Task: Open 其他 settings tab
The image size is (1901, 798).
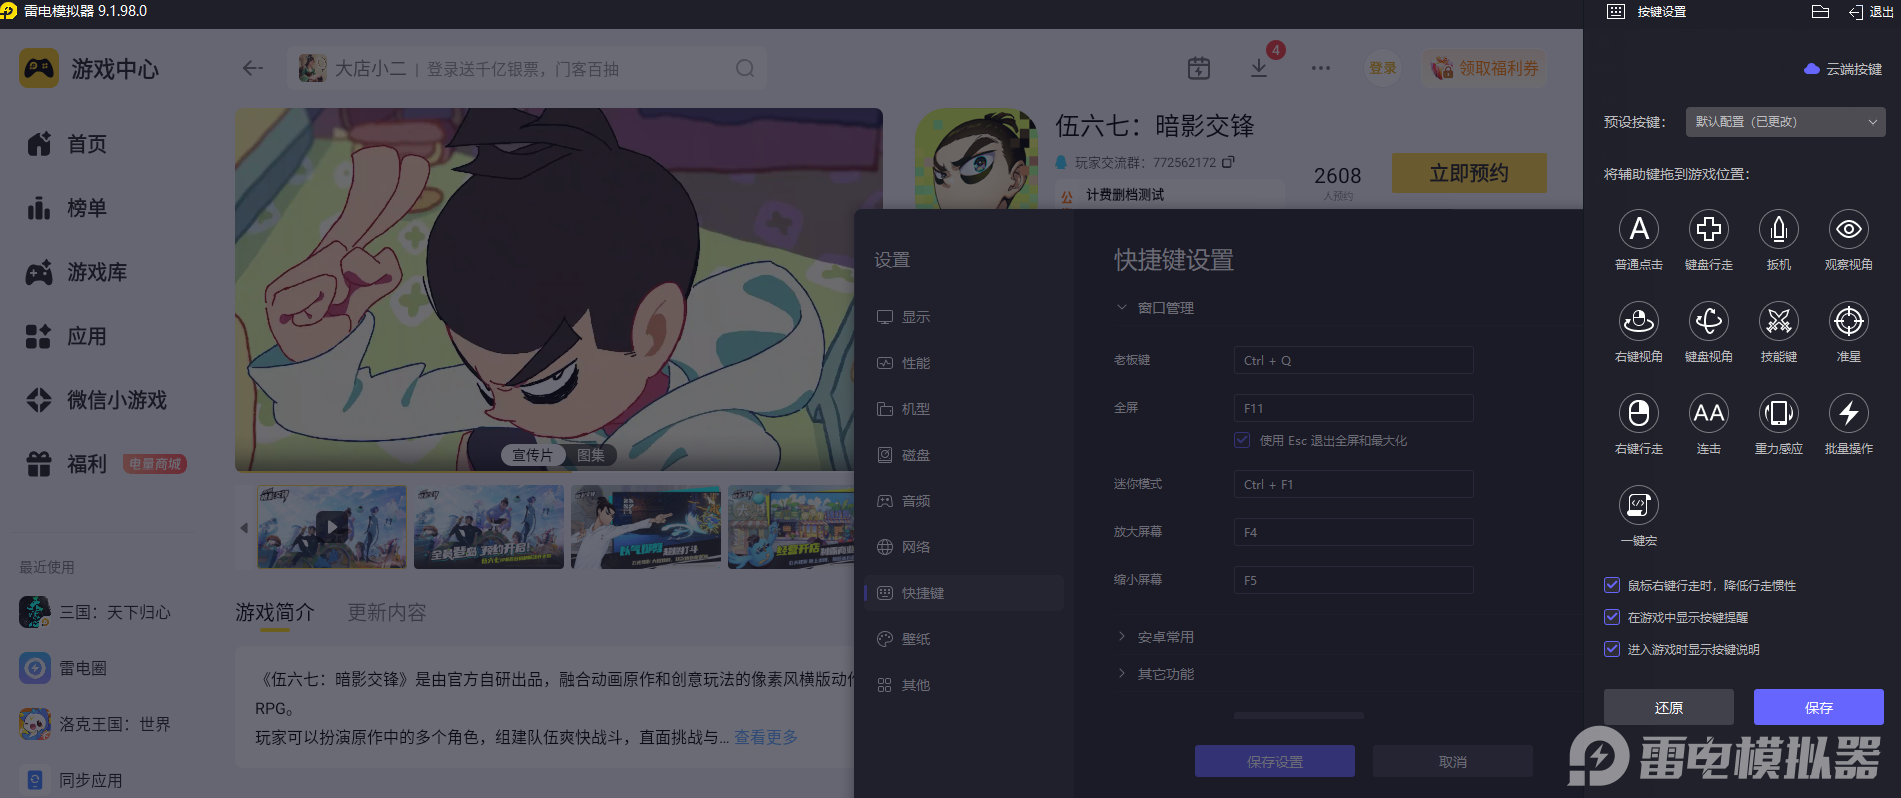Action: [964, 685]
